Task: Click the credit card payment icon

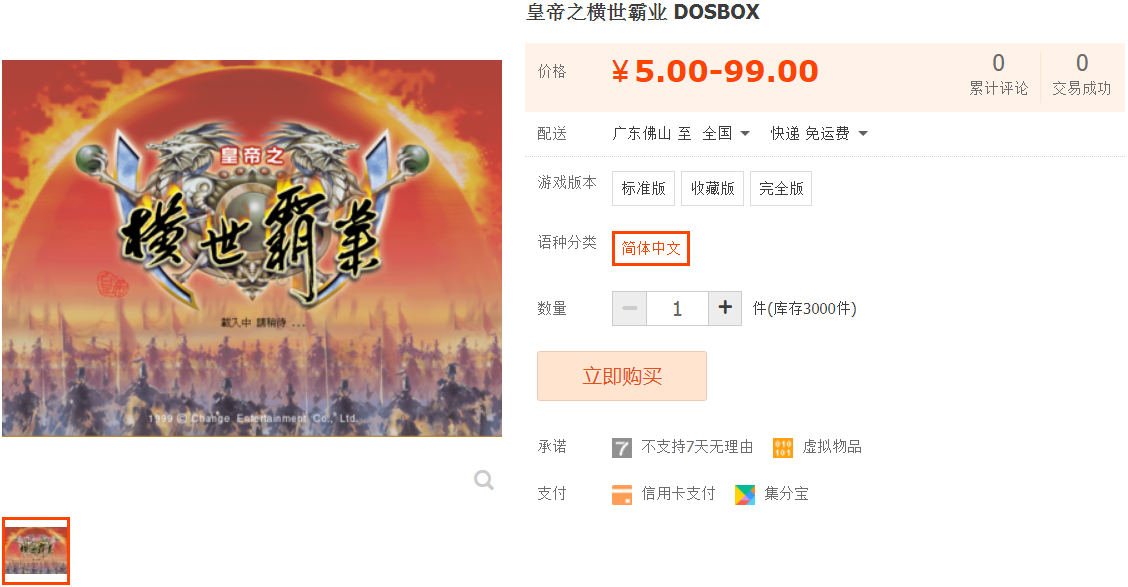Action: click(622, 494)
